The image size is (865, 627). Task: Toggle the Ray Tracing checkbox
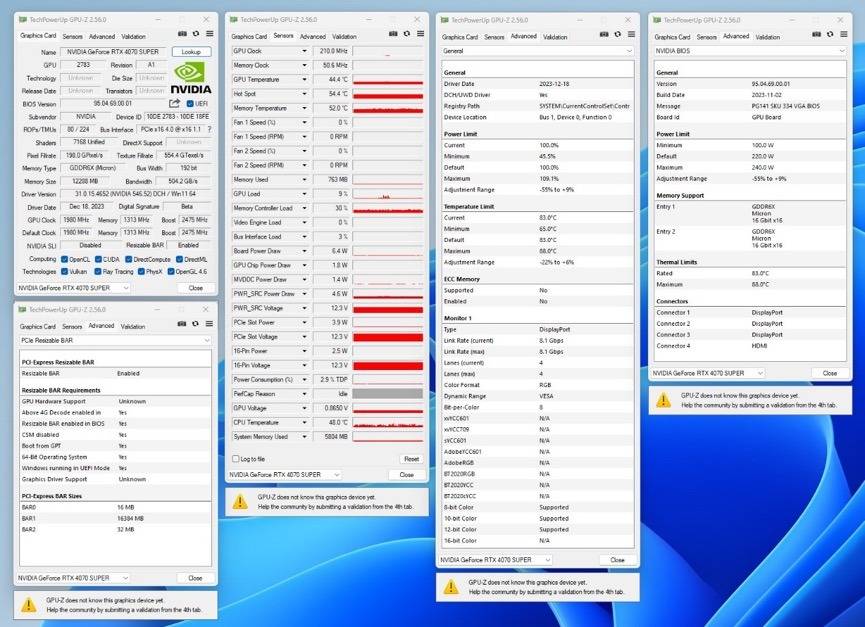98,271
